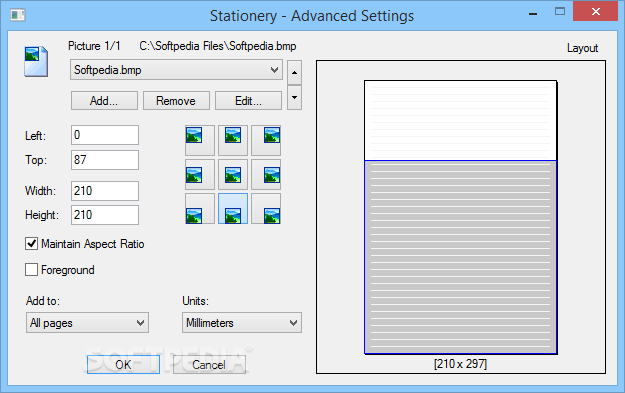The image size is (625, 393).
Task: Set picture position to top-center alignment
Action: point(233,140)
